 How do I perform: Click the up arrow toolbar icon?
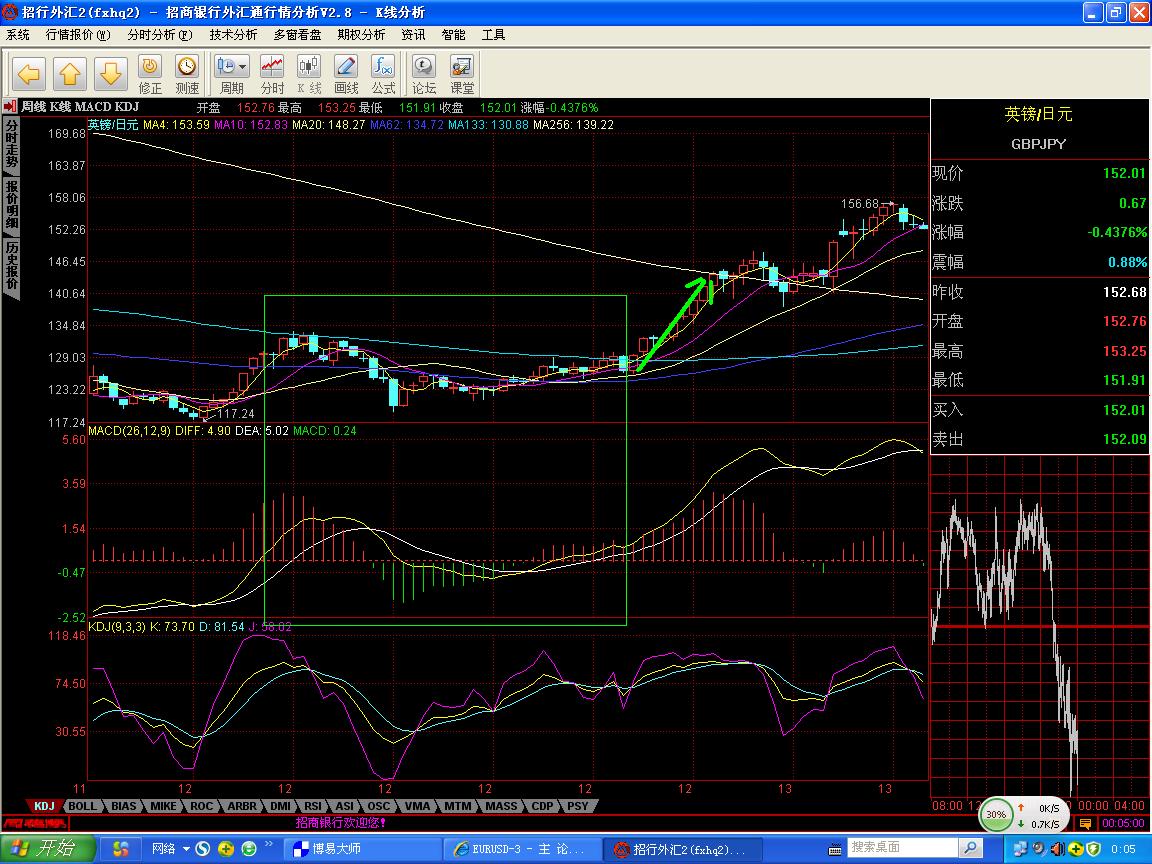[70, 73]
